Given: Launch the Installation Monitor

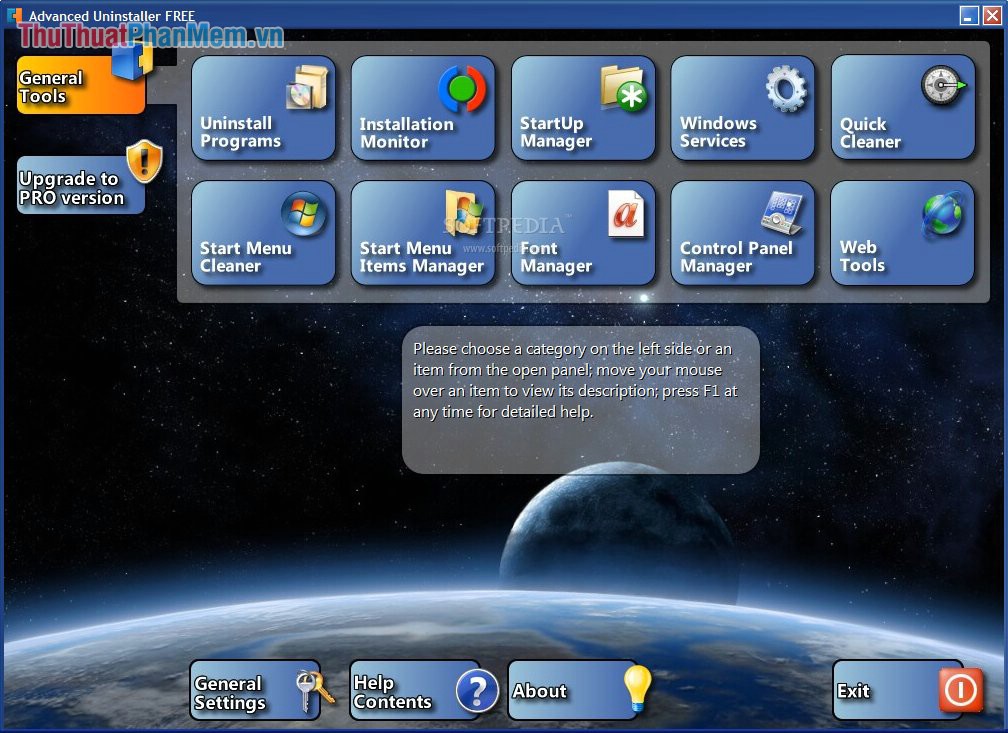Looking at the screenshot, I should pos(423,108).
